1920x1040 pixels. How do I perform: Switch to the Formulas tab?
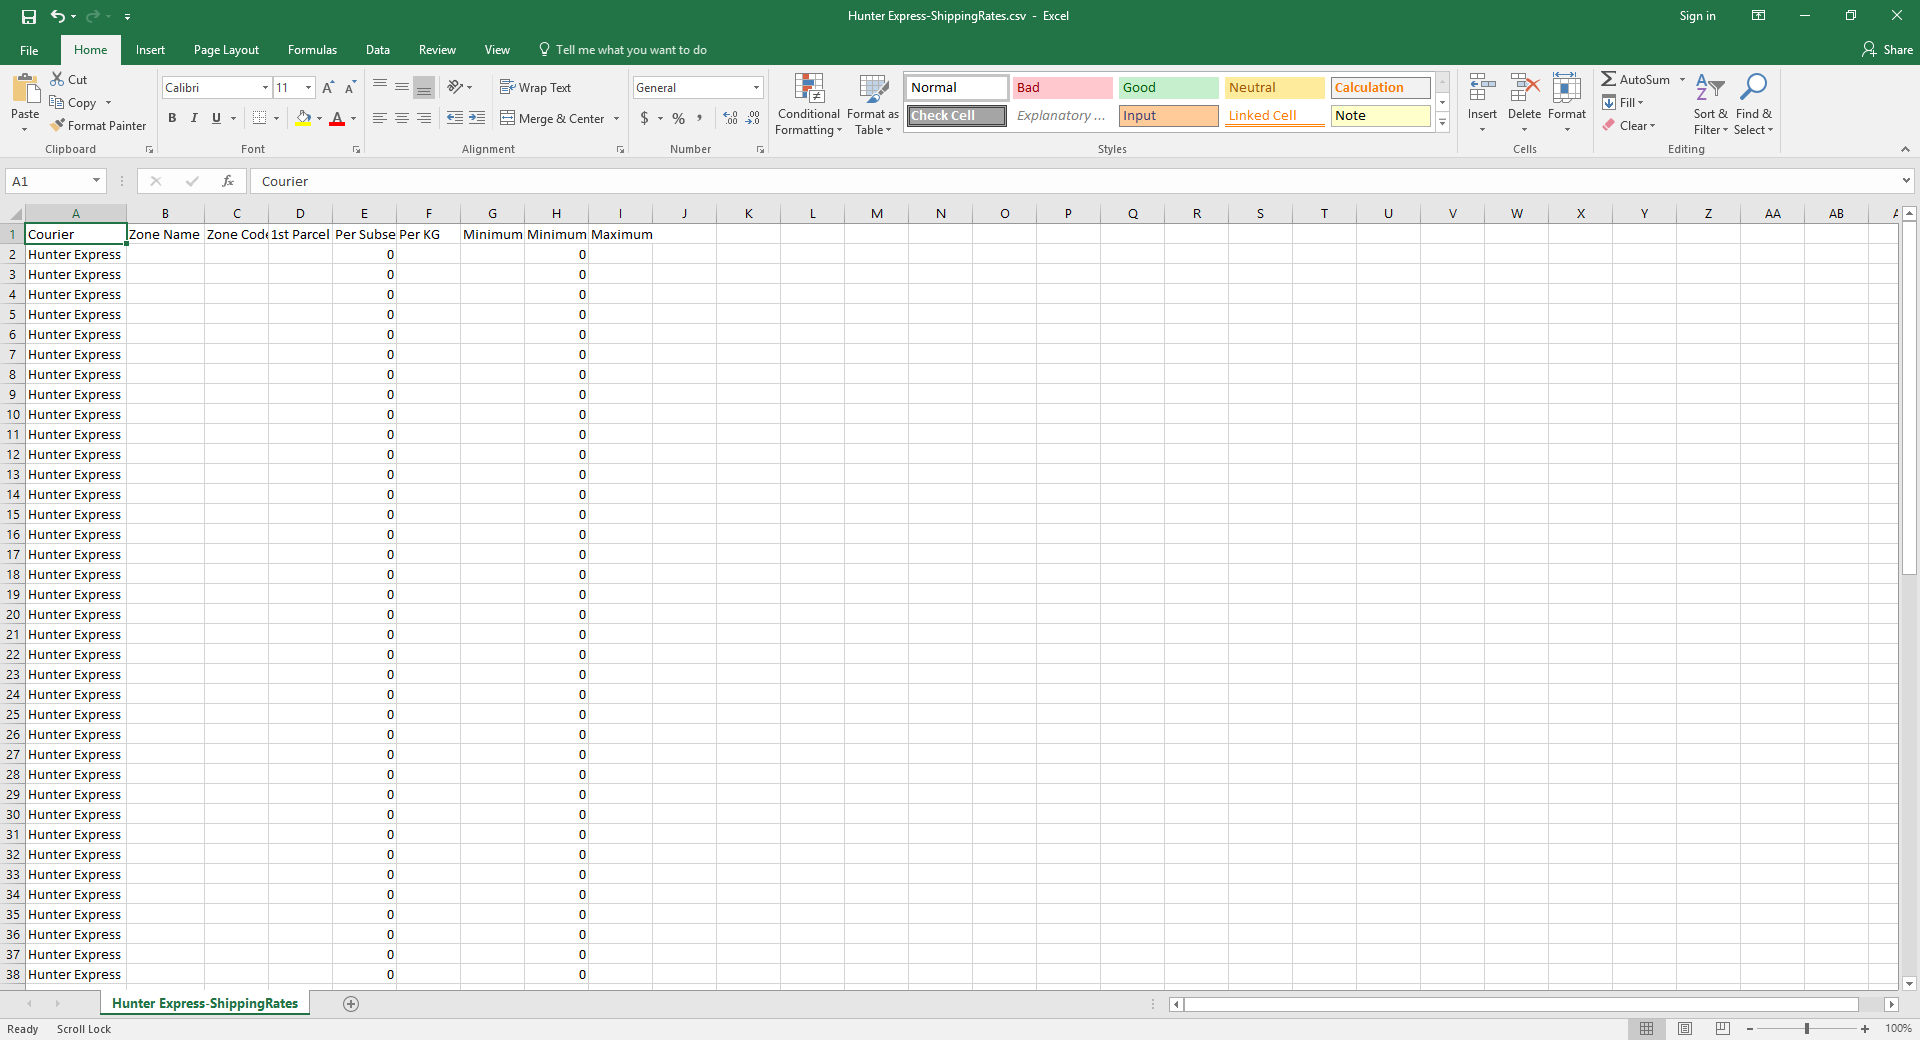[x=312, y=50]
